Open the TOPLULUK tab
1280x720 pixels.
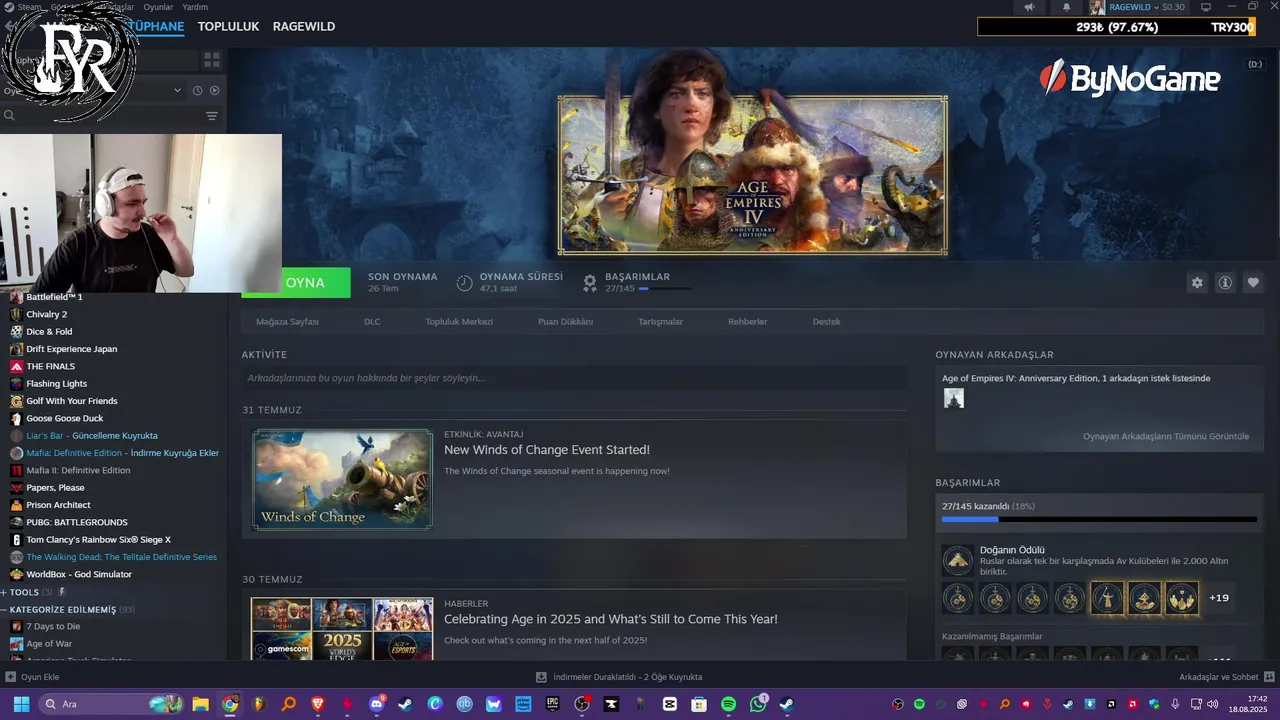point(228,26)
